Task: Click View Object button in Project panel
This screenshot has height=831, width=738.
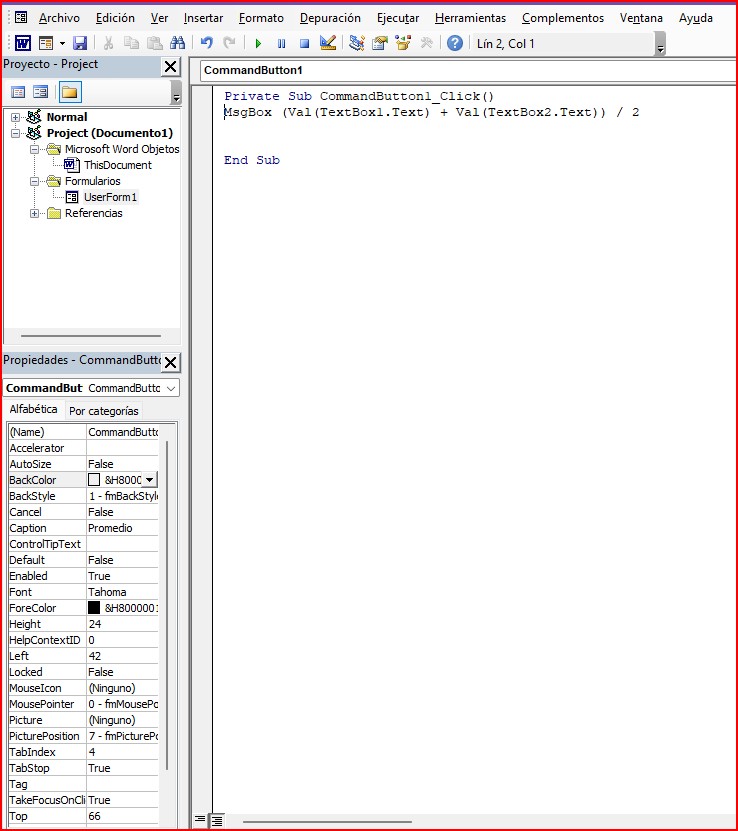Action: point(41,92)
